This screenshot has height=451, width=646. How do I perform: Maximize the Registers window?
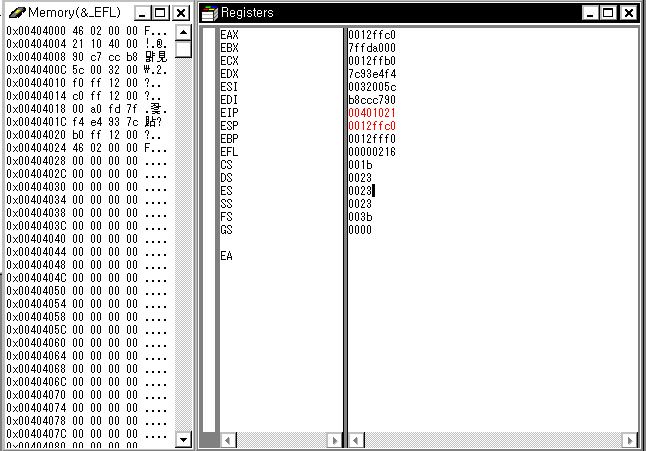tap(608, 13)
